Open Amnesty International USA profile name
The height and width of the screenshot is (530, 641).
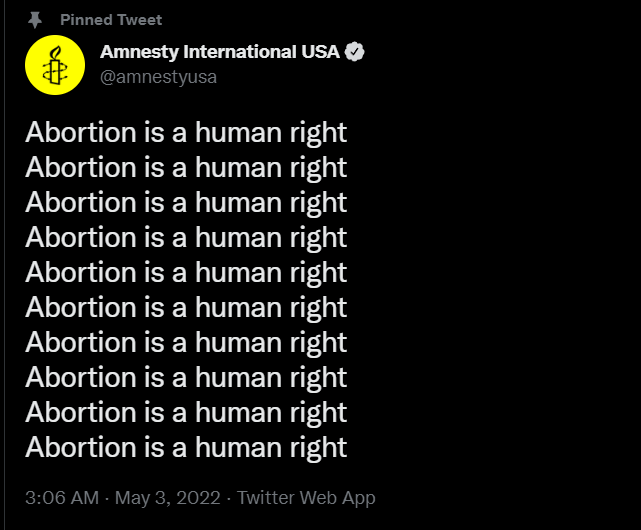pyautogui.click(x=220, y=52)
